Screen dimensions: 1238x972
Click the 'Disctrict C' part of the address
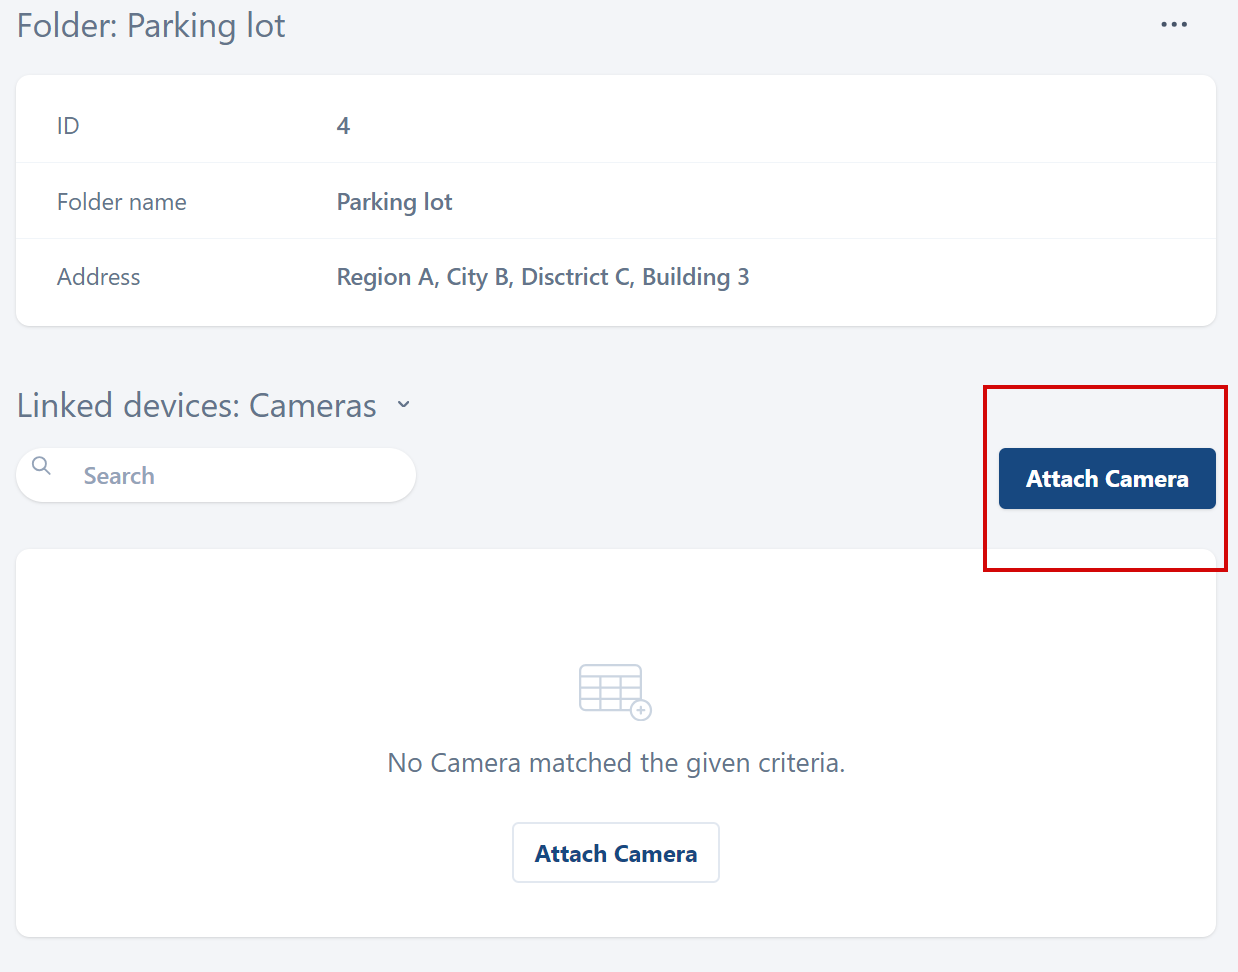(577, 277)
